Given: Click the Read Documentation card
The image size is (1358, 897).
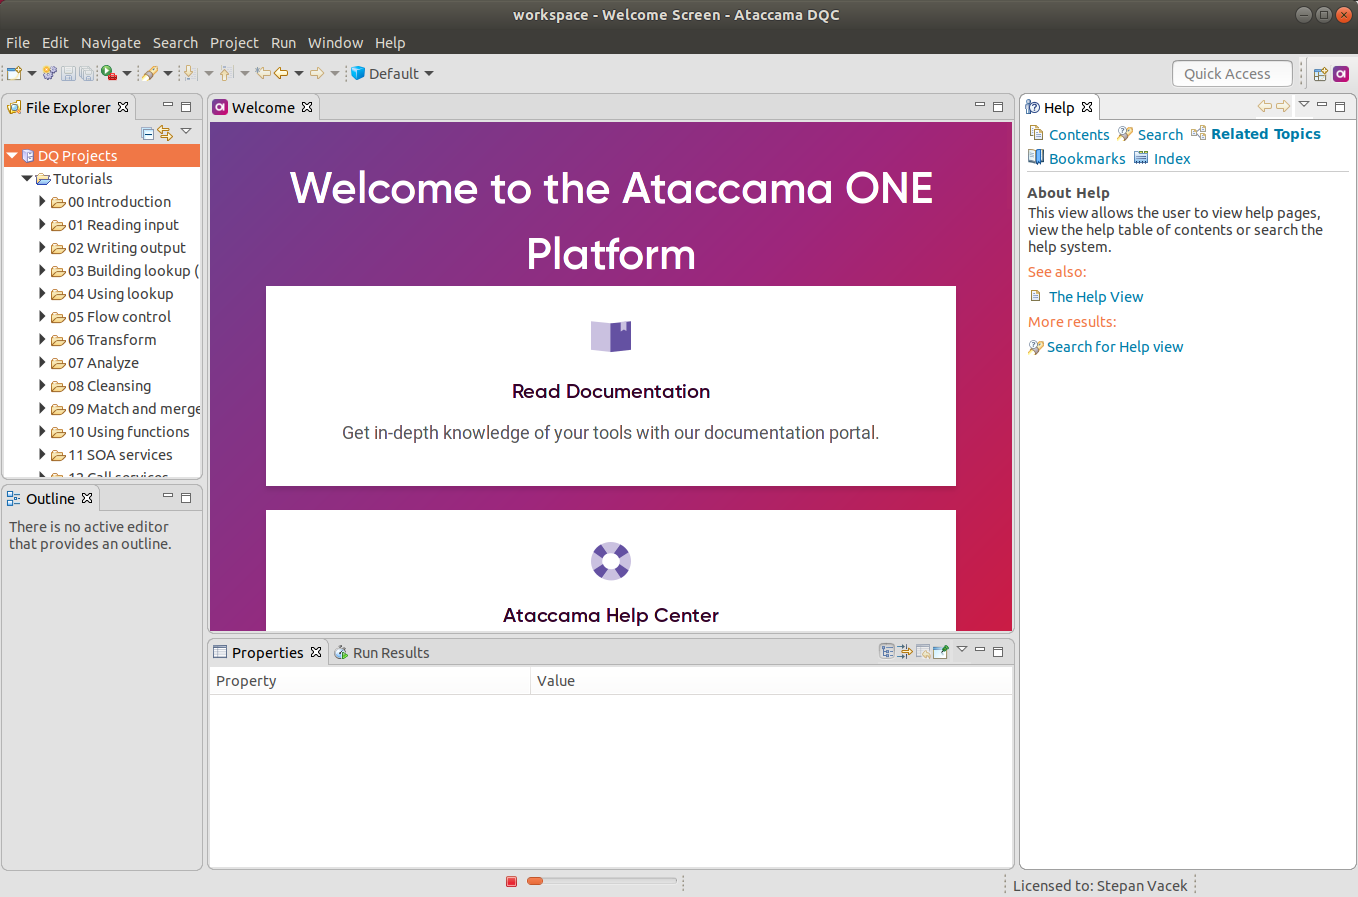Looking at the screenshot, I should 610,386.
